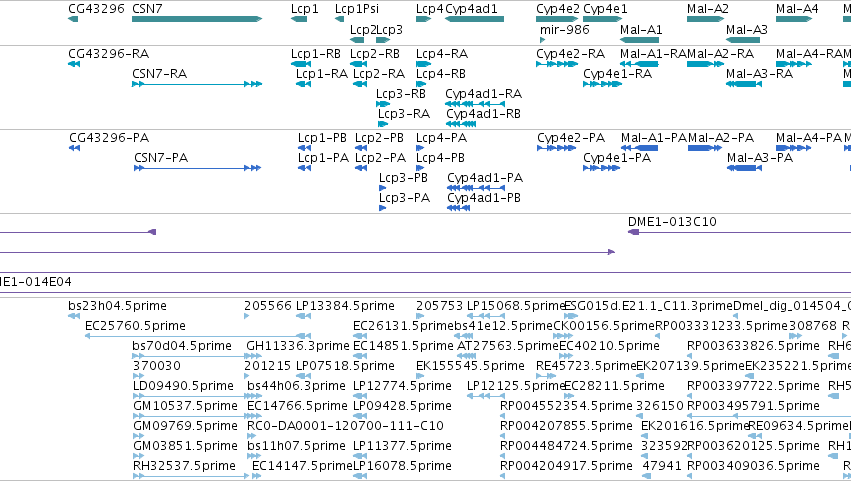
Task: Click the mir-986 gene label
Action: click(x=564, y=29)
